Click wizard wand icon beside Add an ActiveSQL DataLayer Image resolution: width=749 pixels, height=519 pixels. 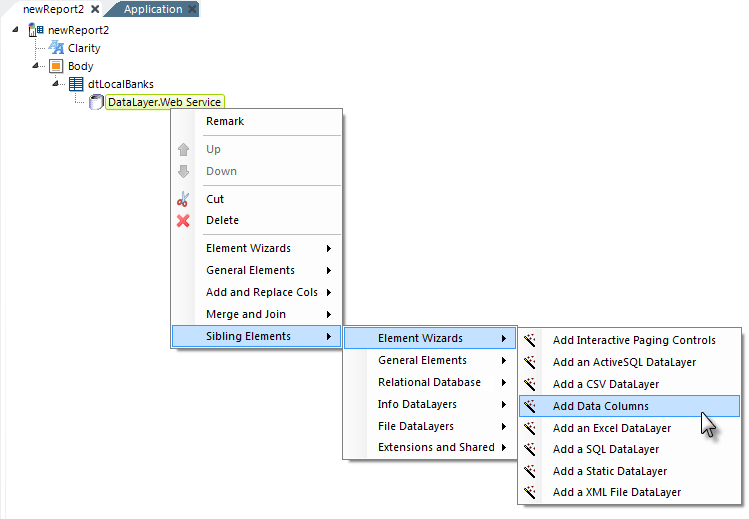[530, 362]
